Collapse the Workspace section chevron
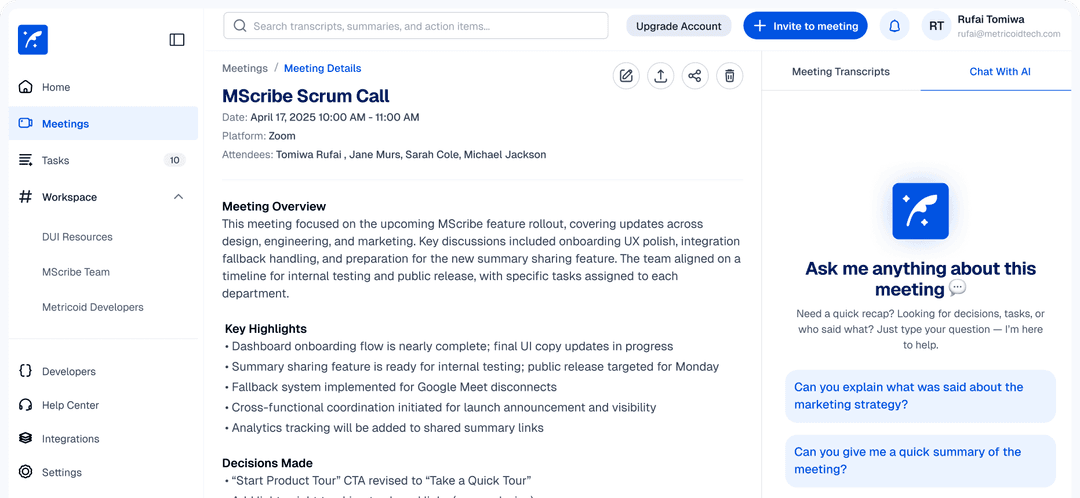 click(x=178, y=197)
